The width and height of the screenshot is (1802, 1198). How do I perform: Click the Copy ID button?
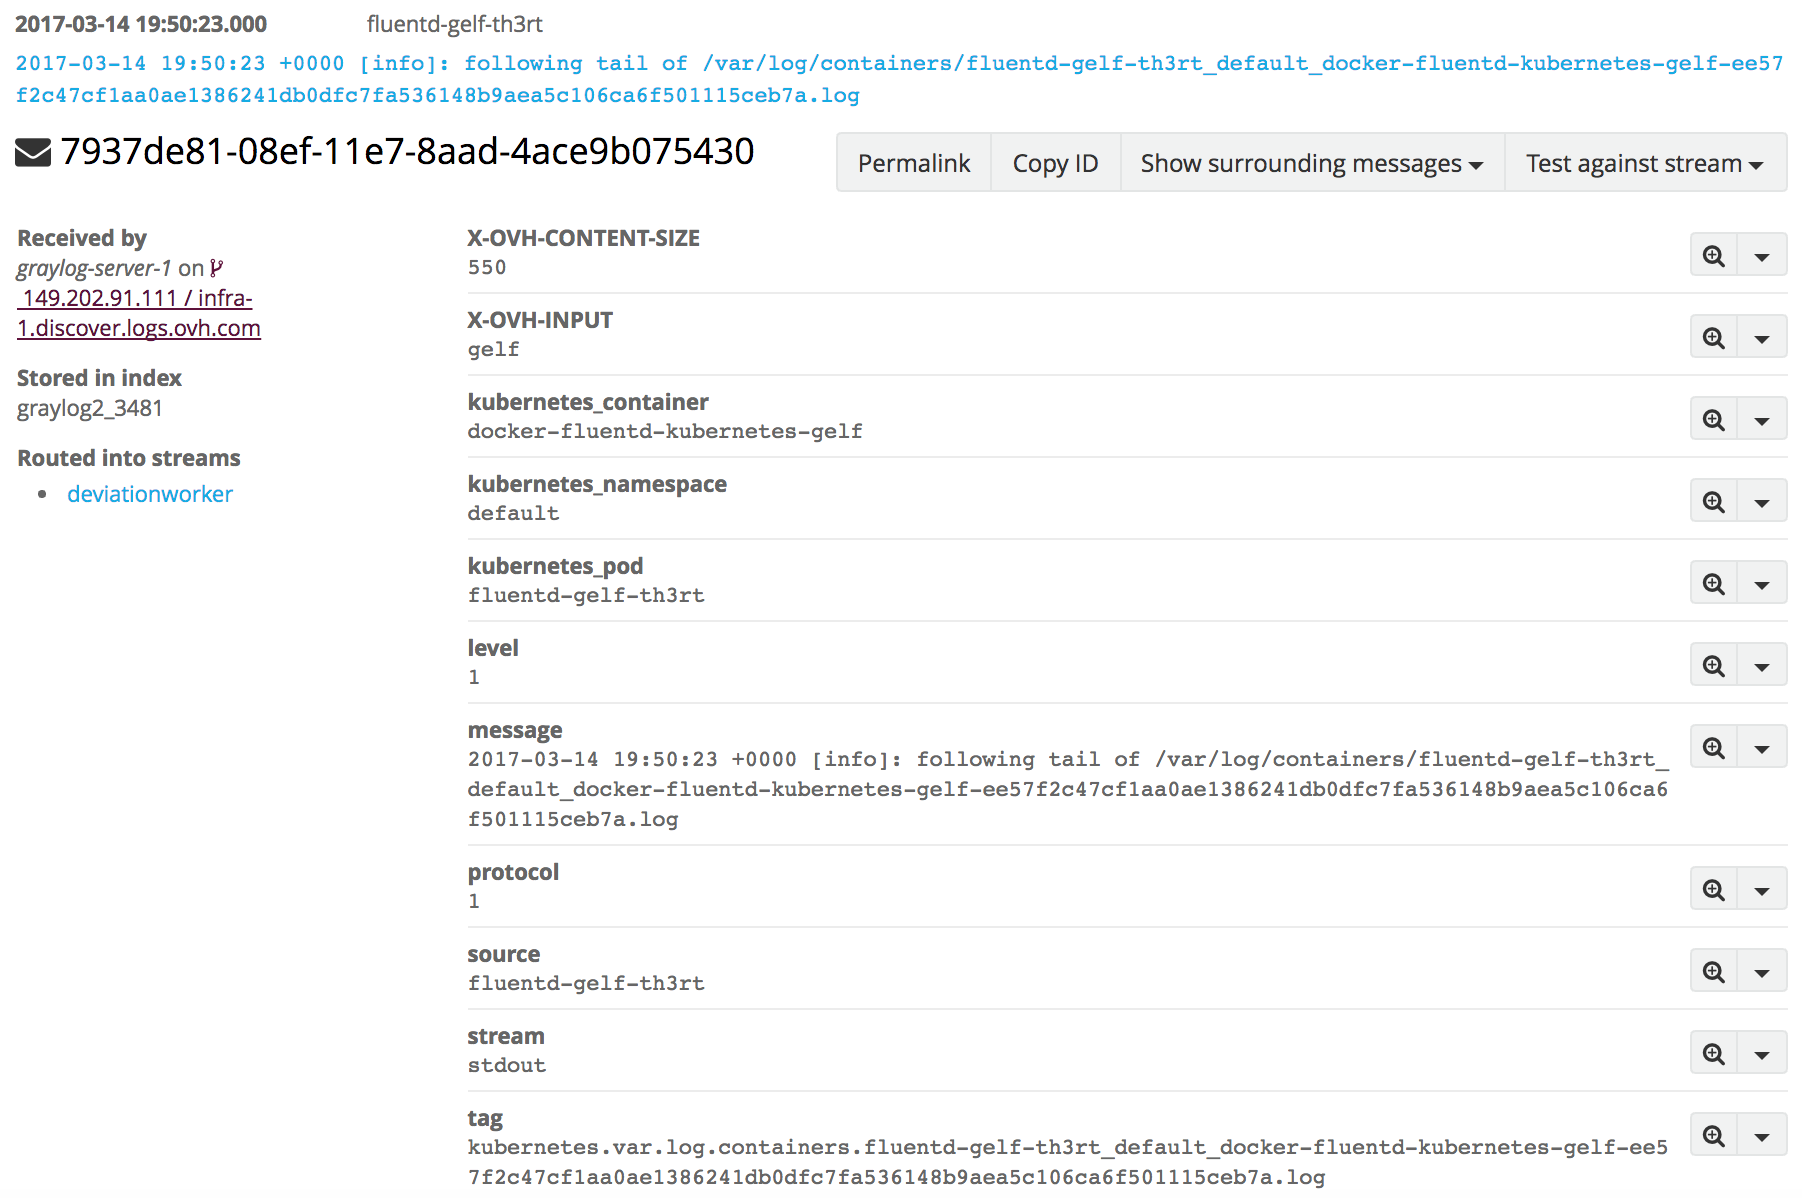point(1055,163)
